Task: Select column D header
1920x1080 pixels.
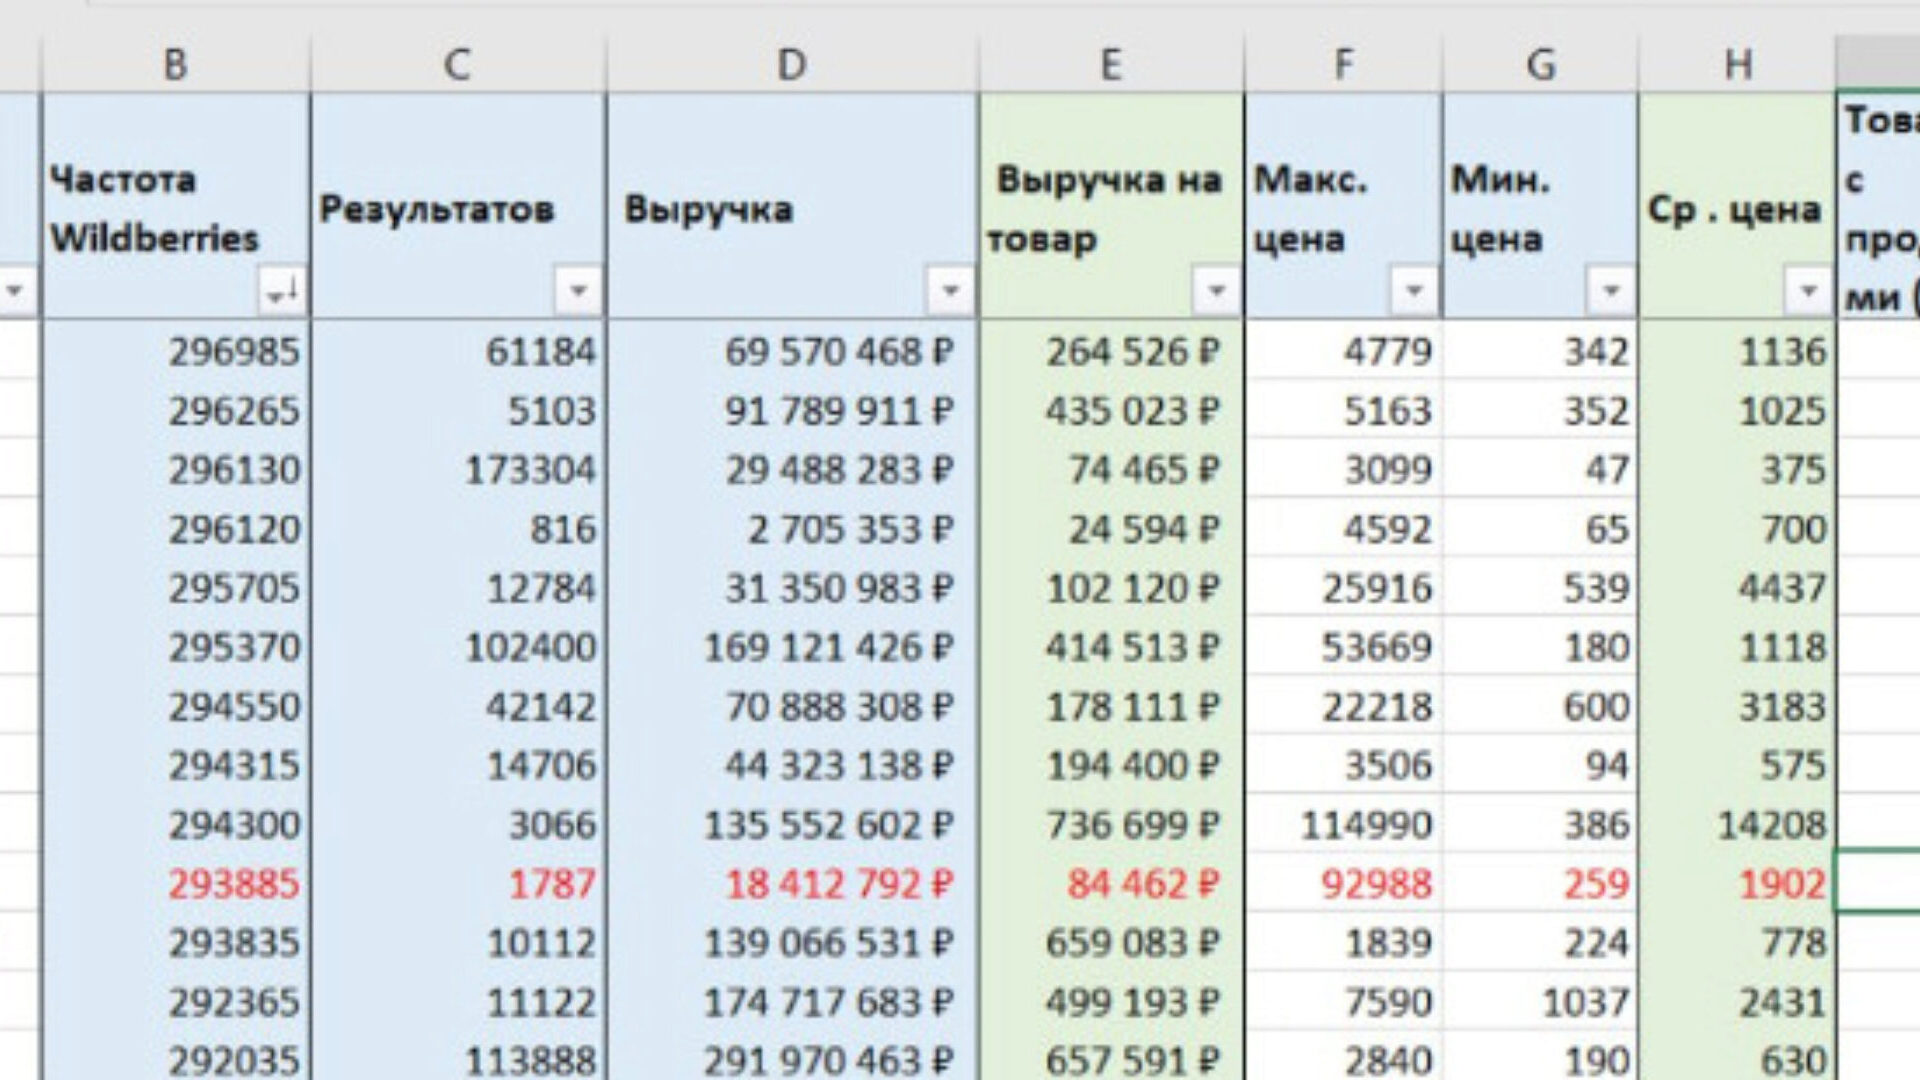Action: point(791,65)
